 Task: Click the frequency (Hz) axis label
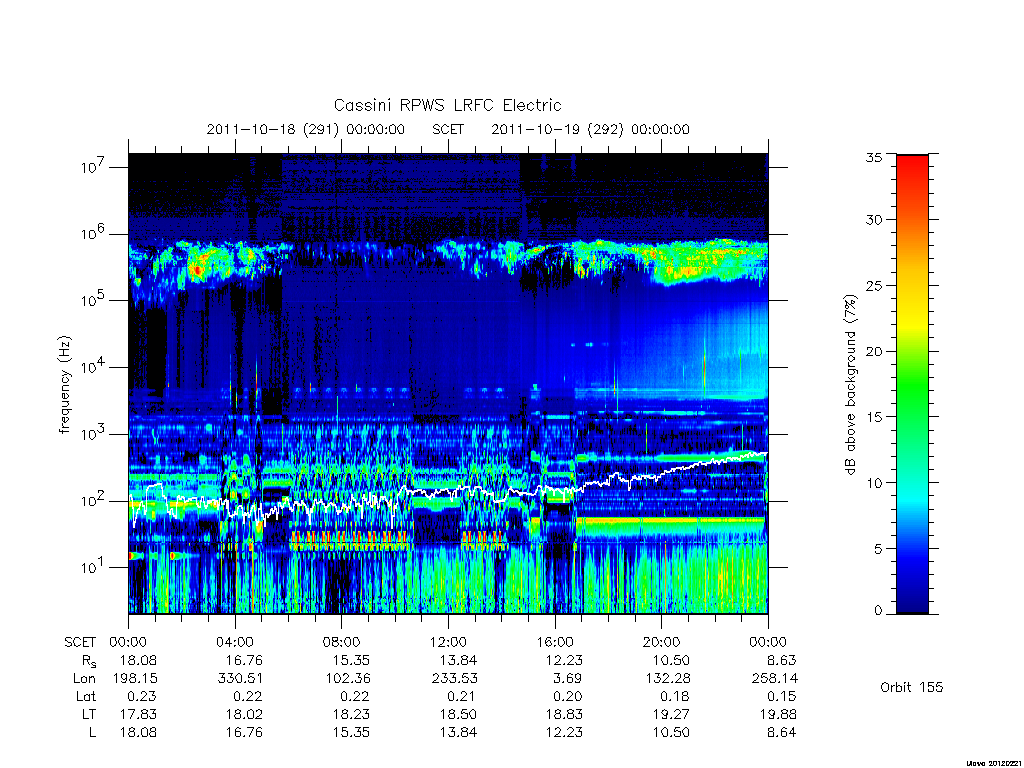pyautogui.click(x=65, y=385)
